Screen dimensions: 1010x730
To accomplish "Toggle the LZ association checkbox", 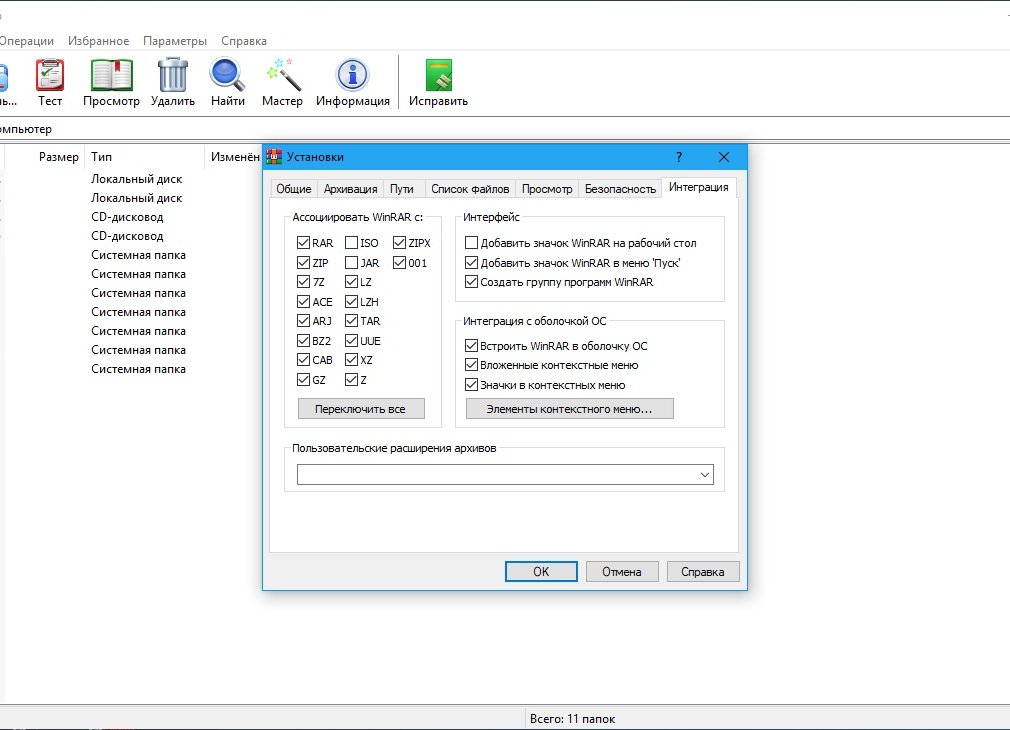I will click(351, 282).
